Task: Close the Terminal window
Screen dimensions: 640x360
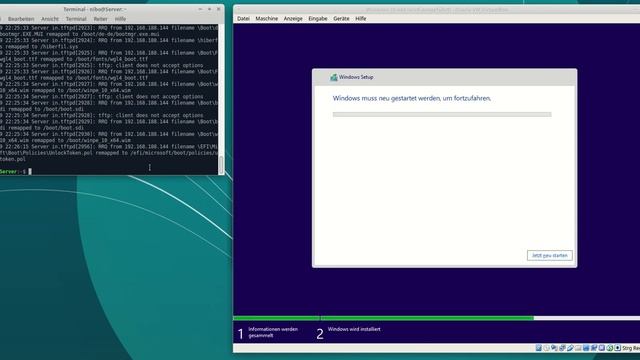Action: (x=218, y=9)
